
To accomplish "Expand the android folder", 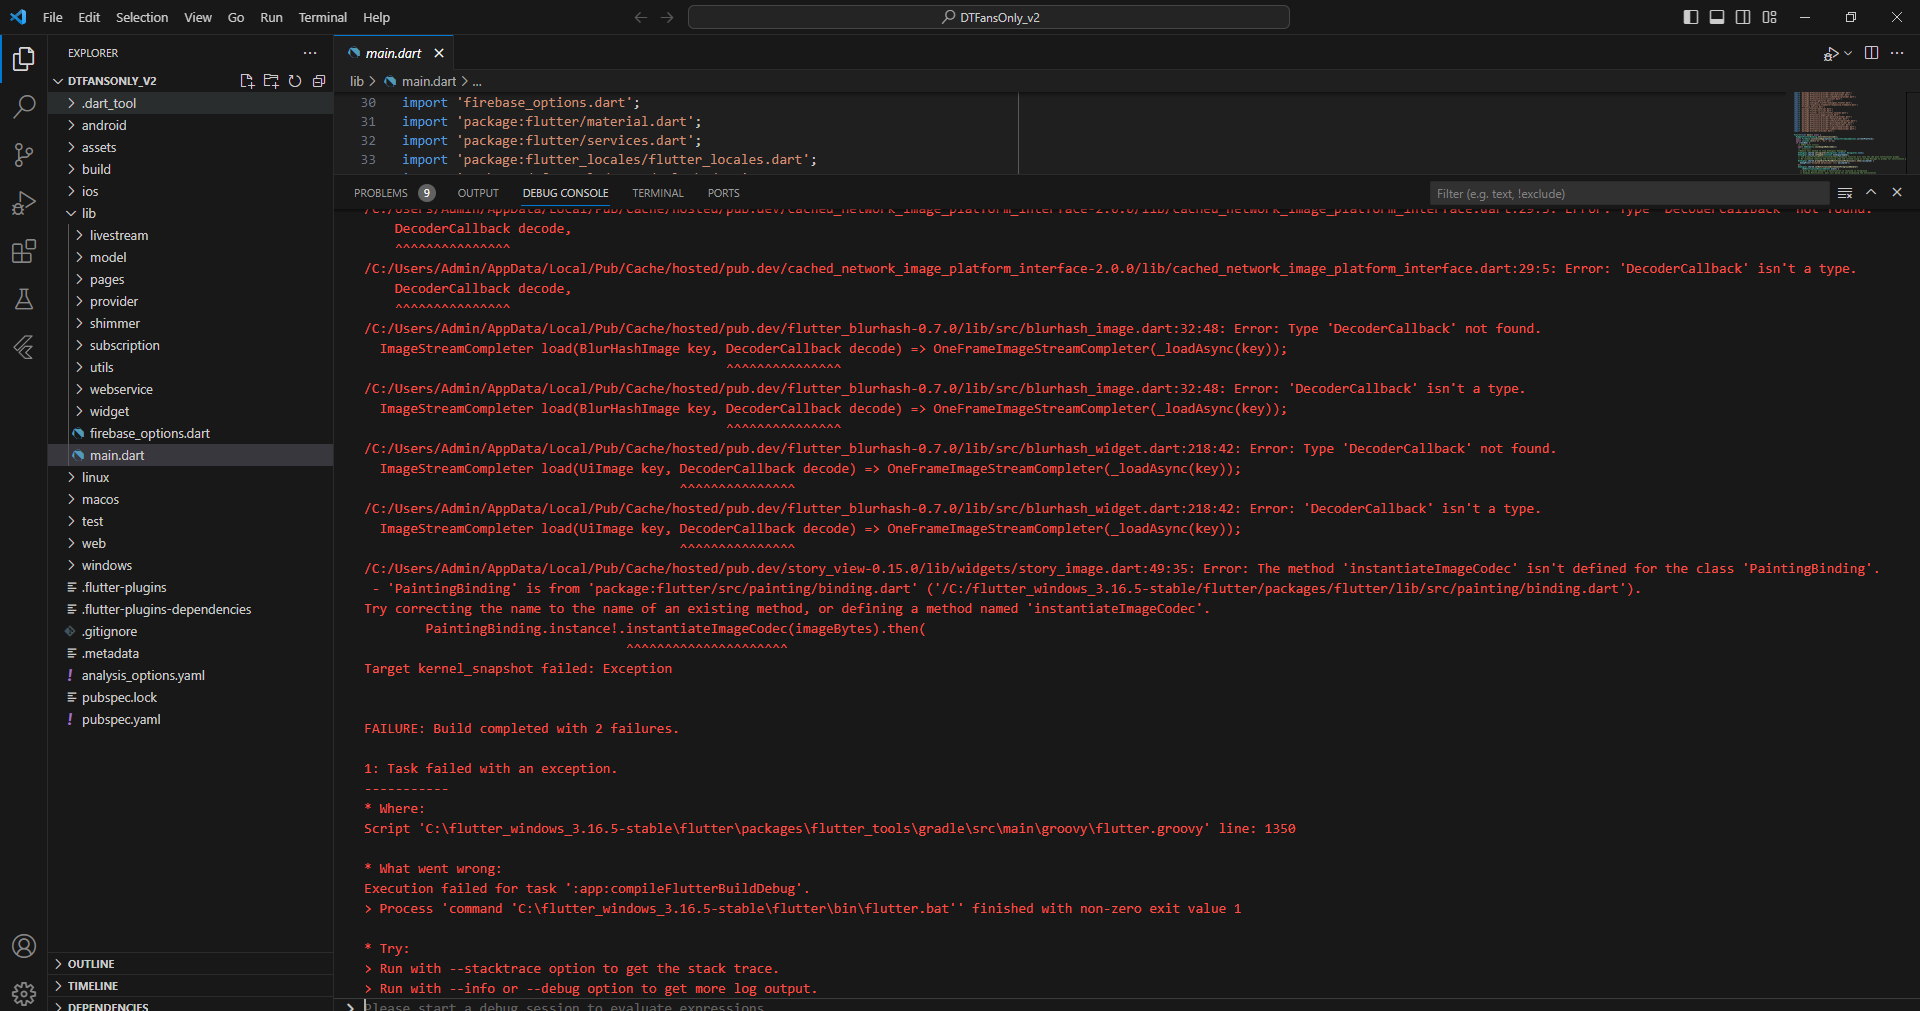I will (190, 125).
